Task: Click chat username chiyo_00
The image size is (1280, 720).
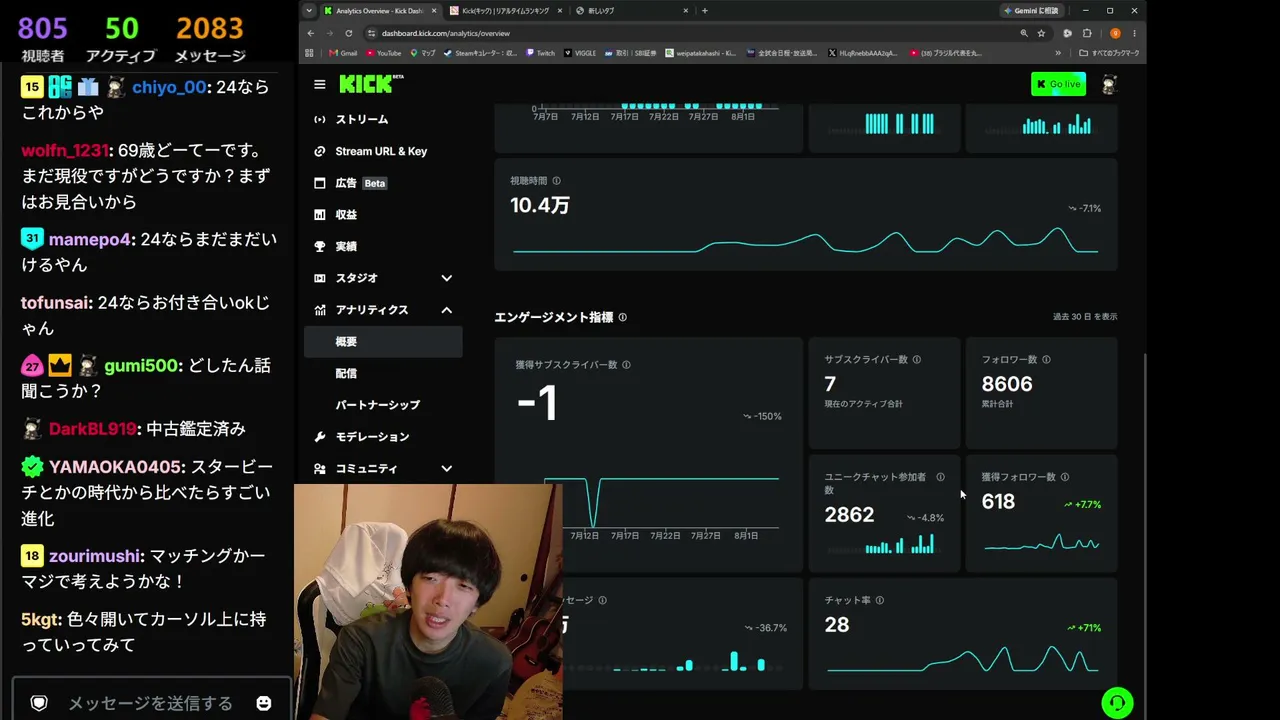Action: [x=169, y=87]
